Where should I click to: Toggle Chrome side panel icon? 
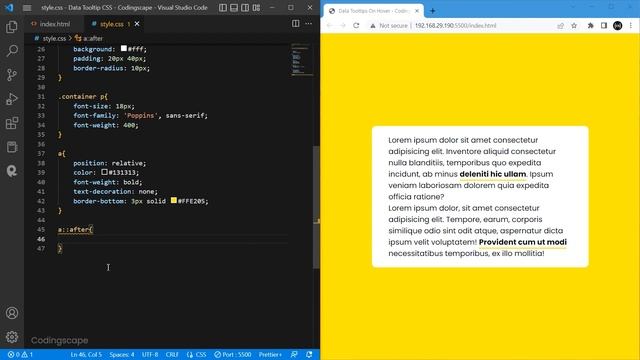604,26
